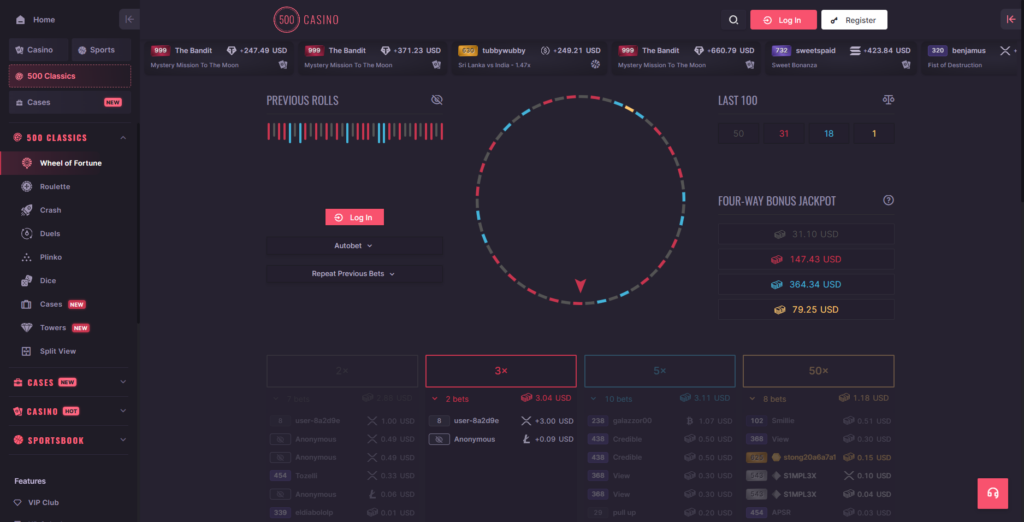Collapse the 500 CLASSICS section
The width and height of the screenshot is (1024, 522).
pos(123,138)
